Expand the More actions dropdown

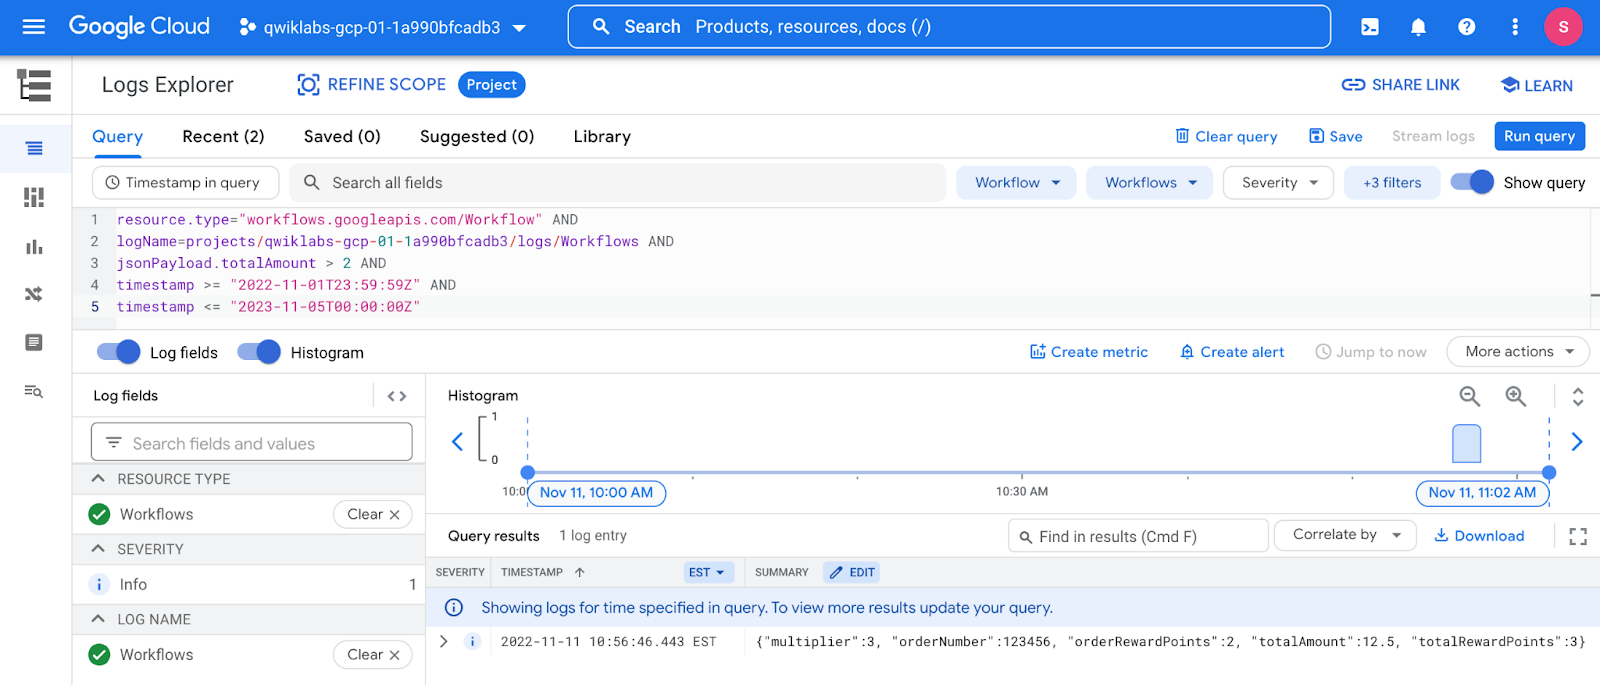[x=1517, y=352]
